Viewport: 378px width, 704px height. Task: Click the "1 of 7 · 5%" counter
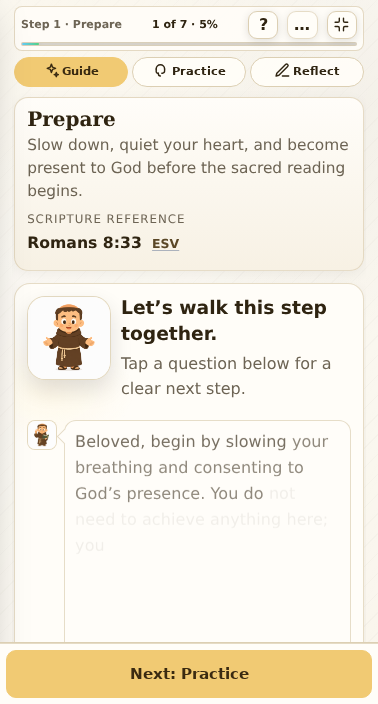(185, 24)
